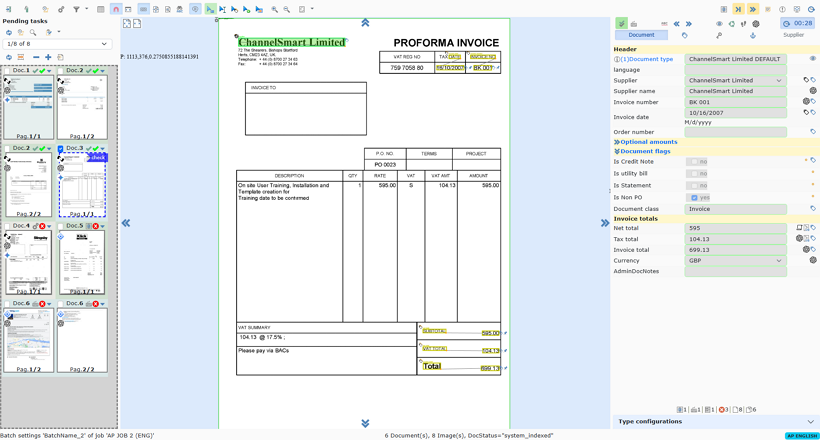This screenshot has height=440, width=820.
Task: Open the Doc.1 dropdown arrow
Action: [x=49, y=71]
